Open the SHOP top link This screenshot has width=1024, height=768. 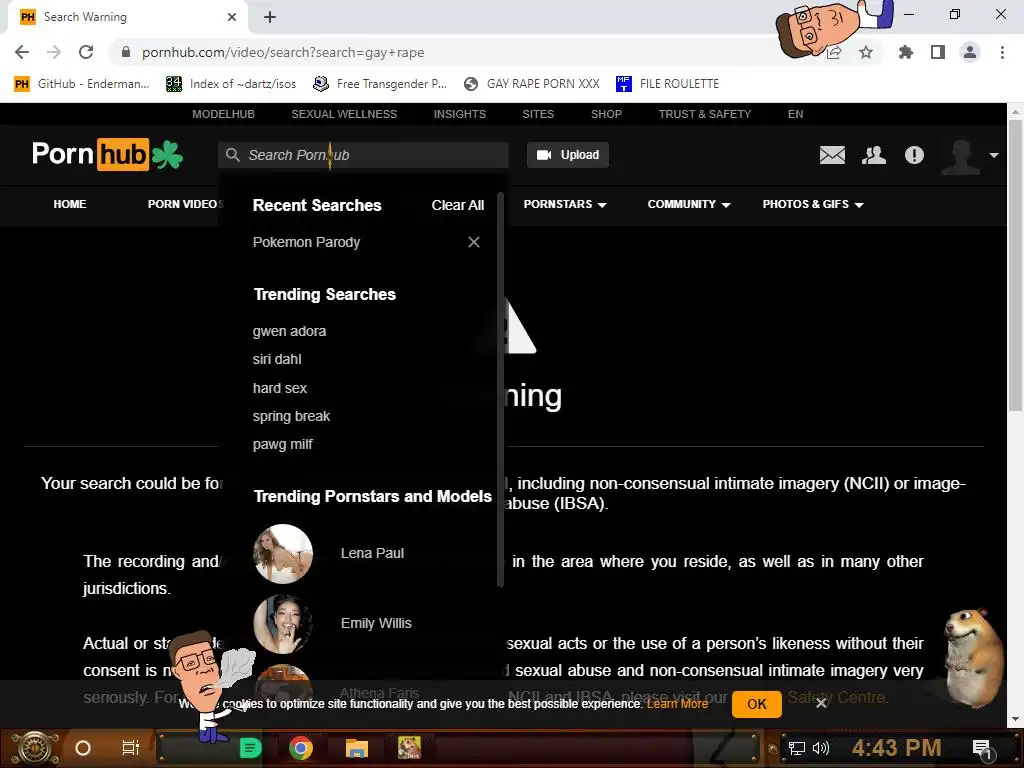(x=606, y=114)
